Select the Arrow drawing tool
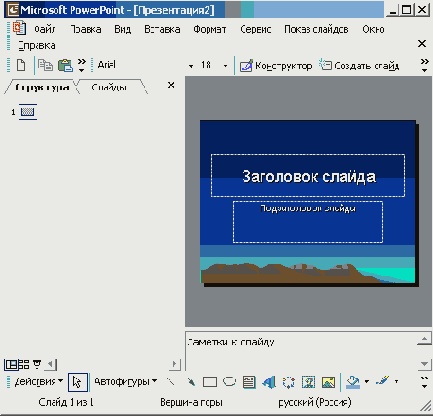Viewport: 433px width, 416px height. 191,382
